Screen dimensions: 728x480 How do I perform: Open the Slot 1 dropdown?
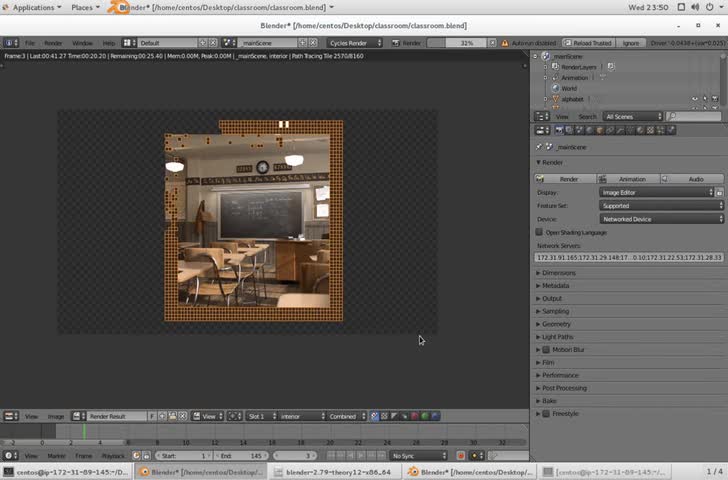(x=262, y=416)
